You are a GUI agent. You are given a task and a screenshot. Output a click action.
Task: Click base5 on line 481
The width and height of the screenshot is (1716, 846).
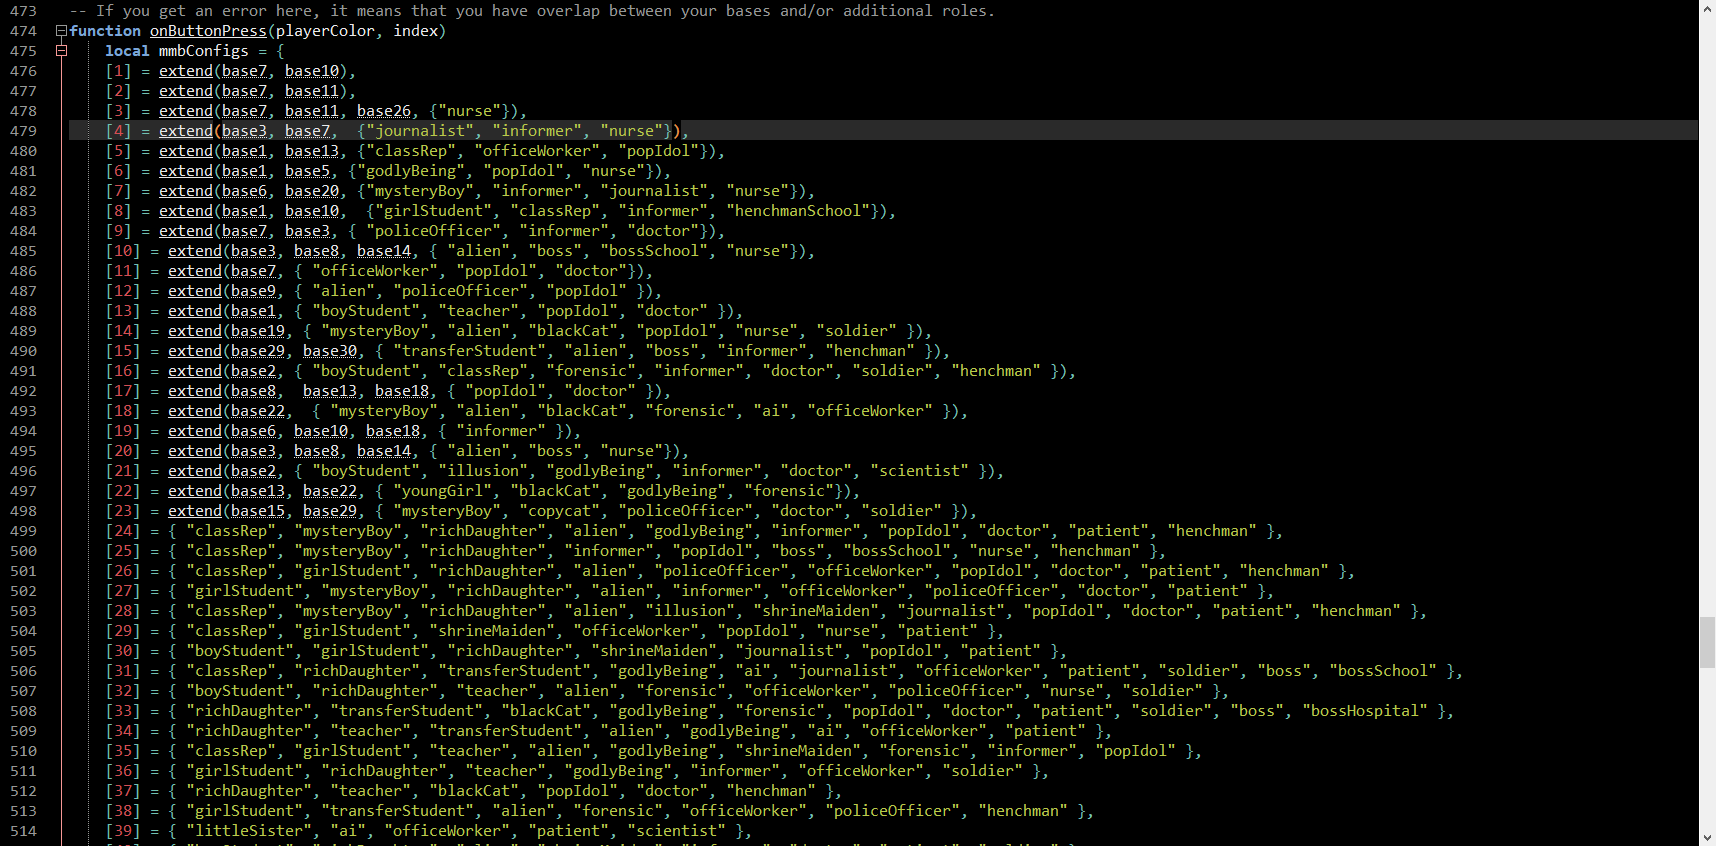click(307, 171)
